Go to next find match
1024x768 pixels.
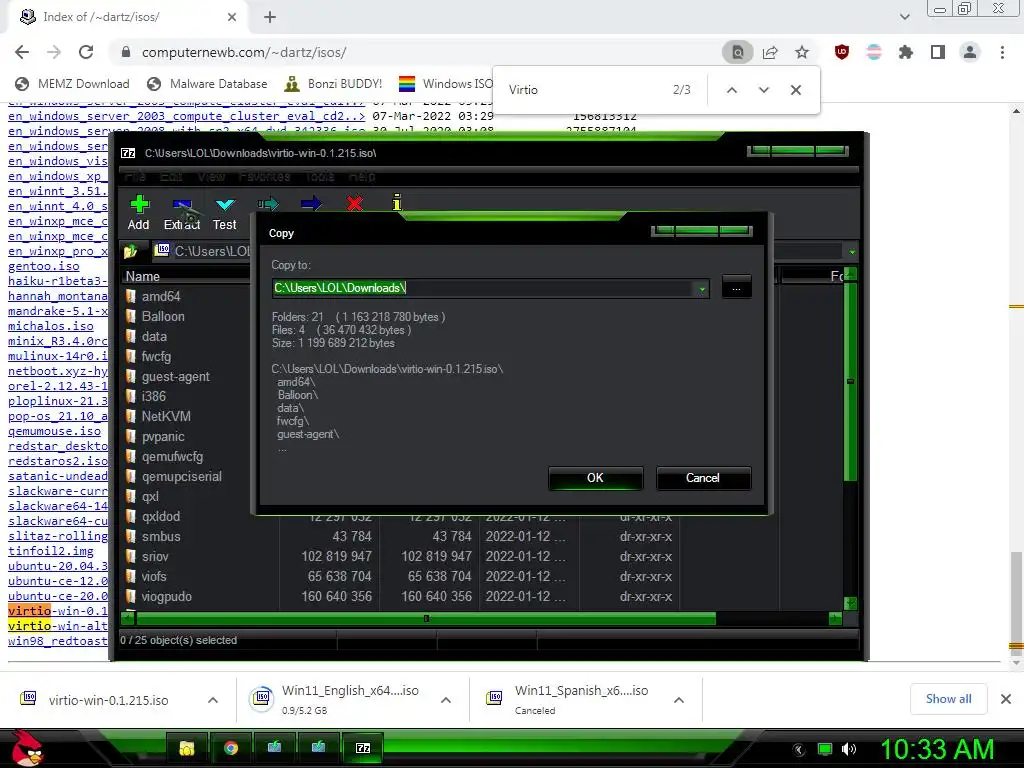pyautogui.click(x=763, y=90)
